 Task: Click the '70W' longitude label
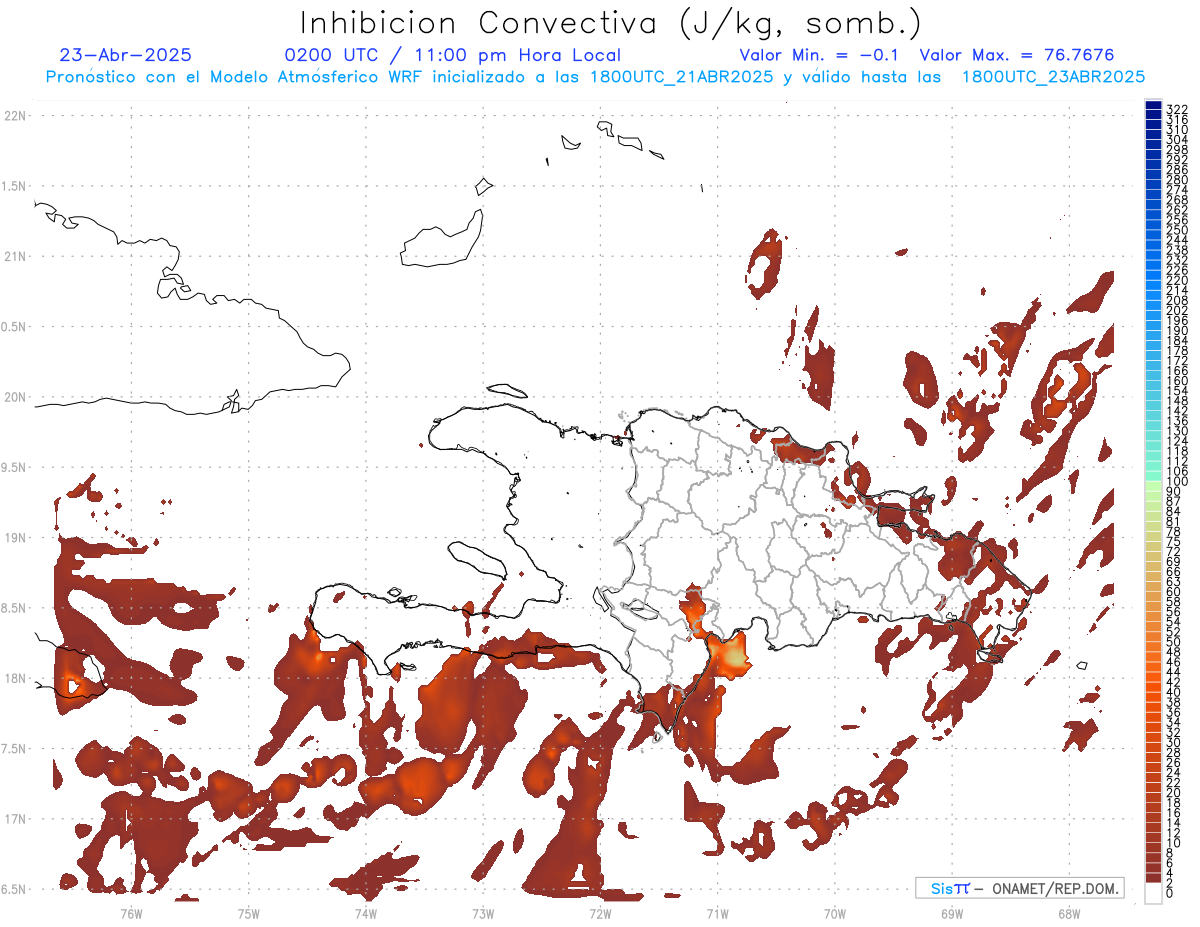tap(835, 913)
